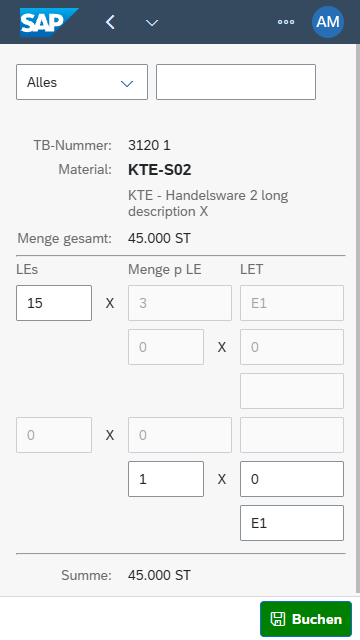Click the empty search field beside Alles
Screen dimensions: 360x640
point(236,82)
